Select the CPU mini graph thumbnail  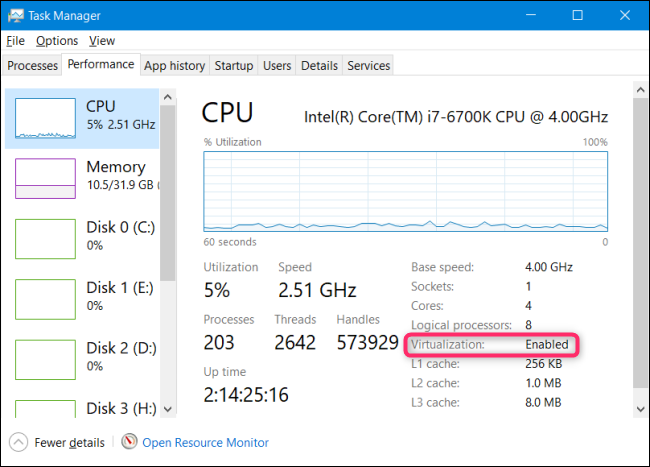point(44,118)
